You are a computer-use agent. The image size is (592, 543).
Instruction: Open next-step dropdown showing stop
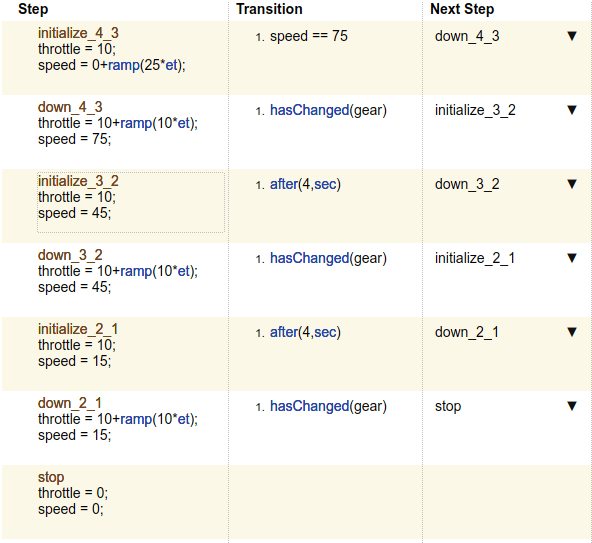(572, 406)
